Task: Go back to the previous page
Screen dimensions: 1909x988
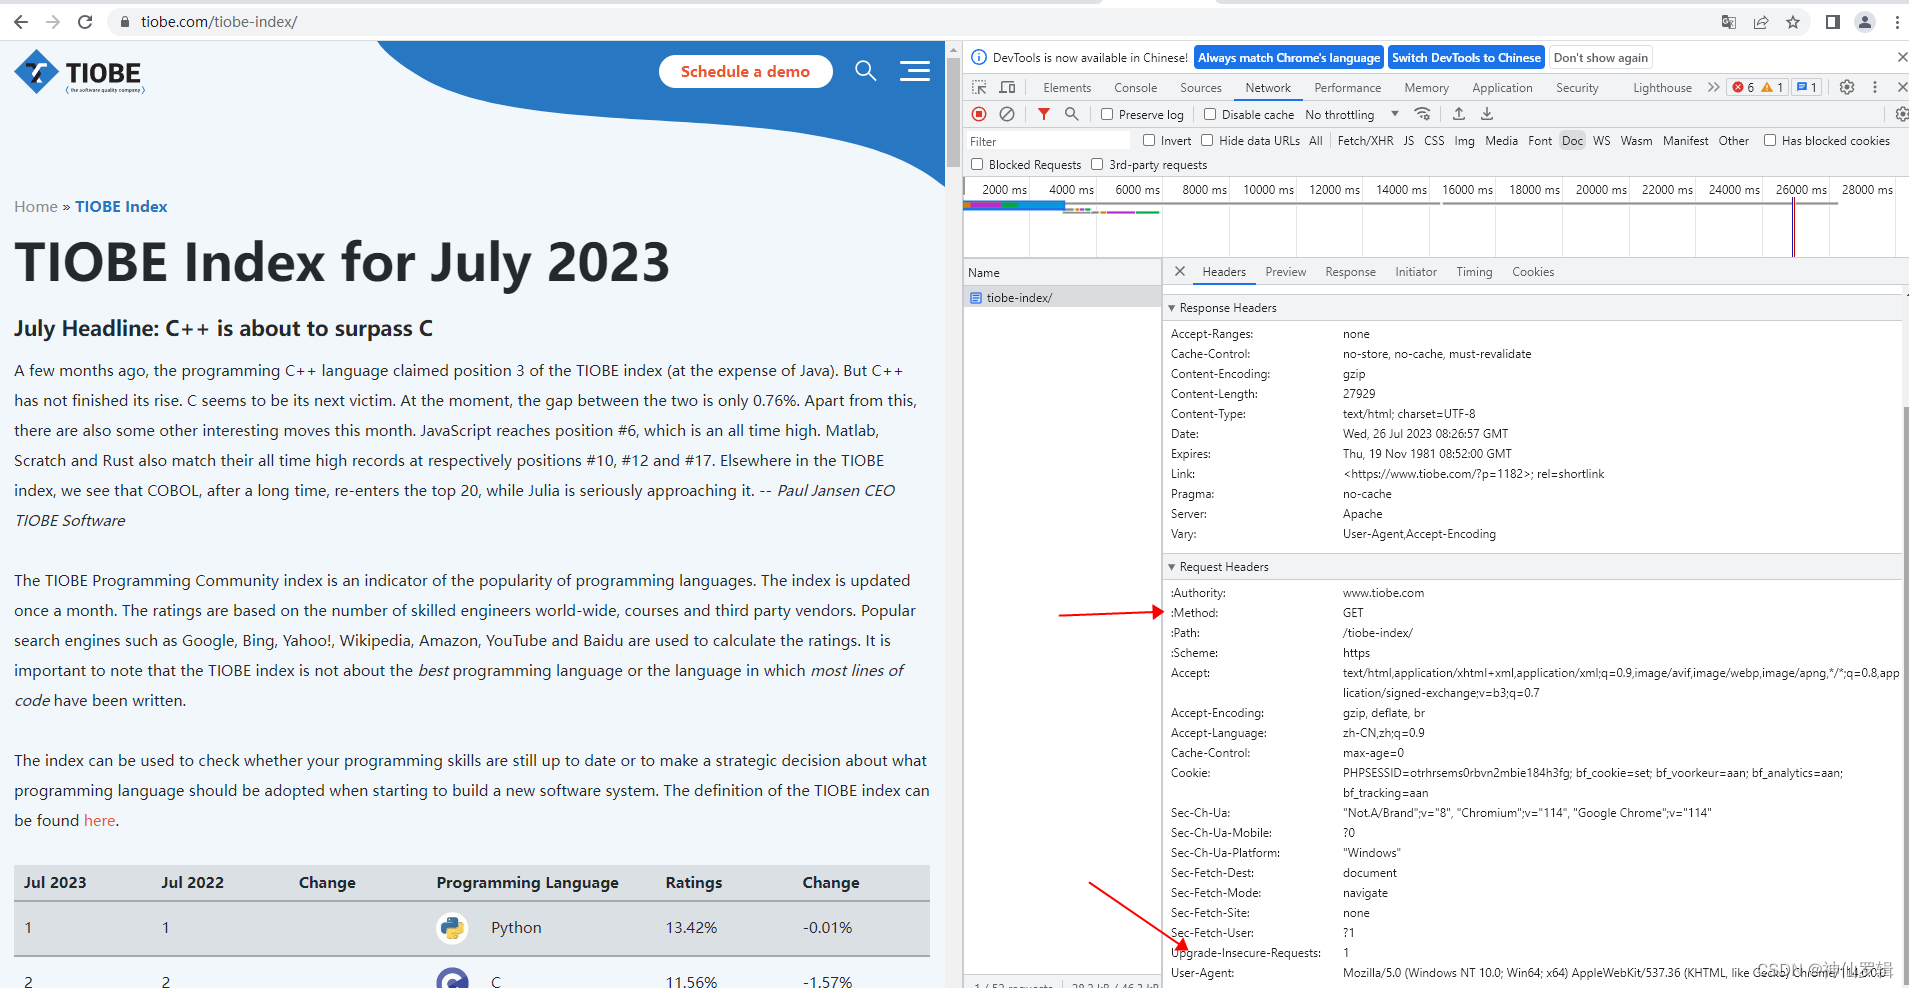Action: click(21, 22)
